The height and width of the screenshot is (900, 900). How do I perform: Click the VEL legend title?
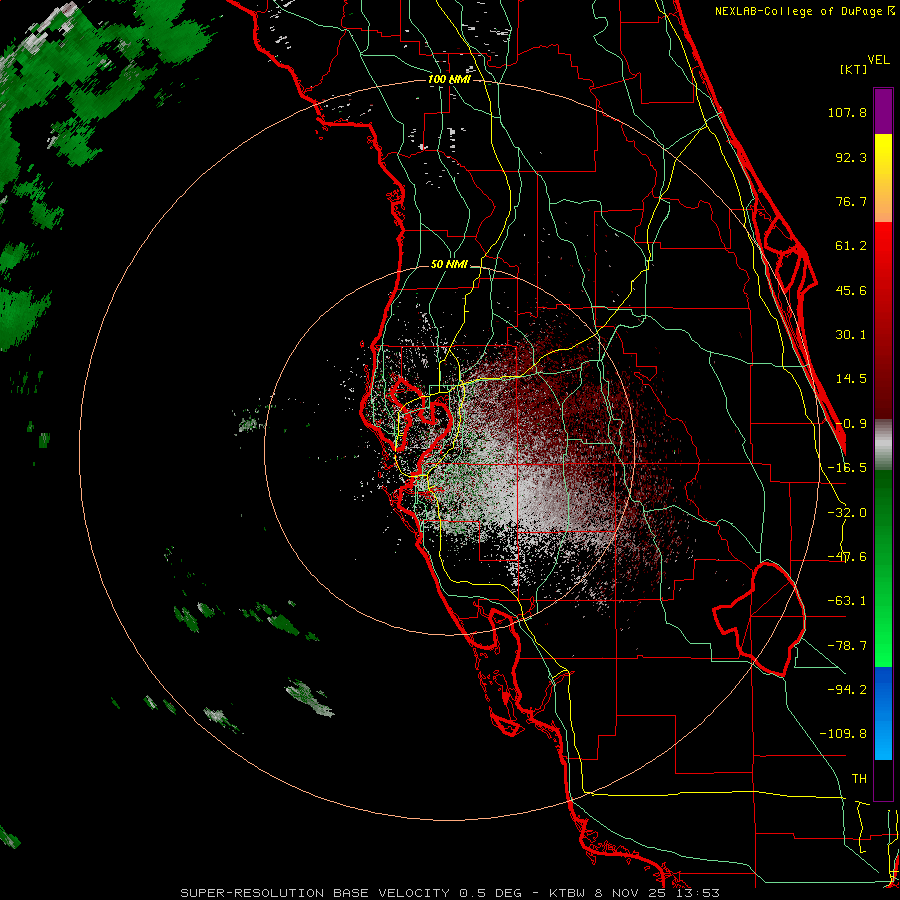point(878,60)
